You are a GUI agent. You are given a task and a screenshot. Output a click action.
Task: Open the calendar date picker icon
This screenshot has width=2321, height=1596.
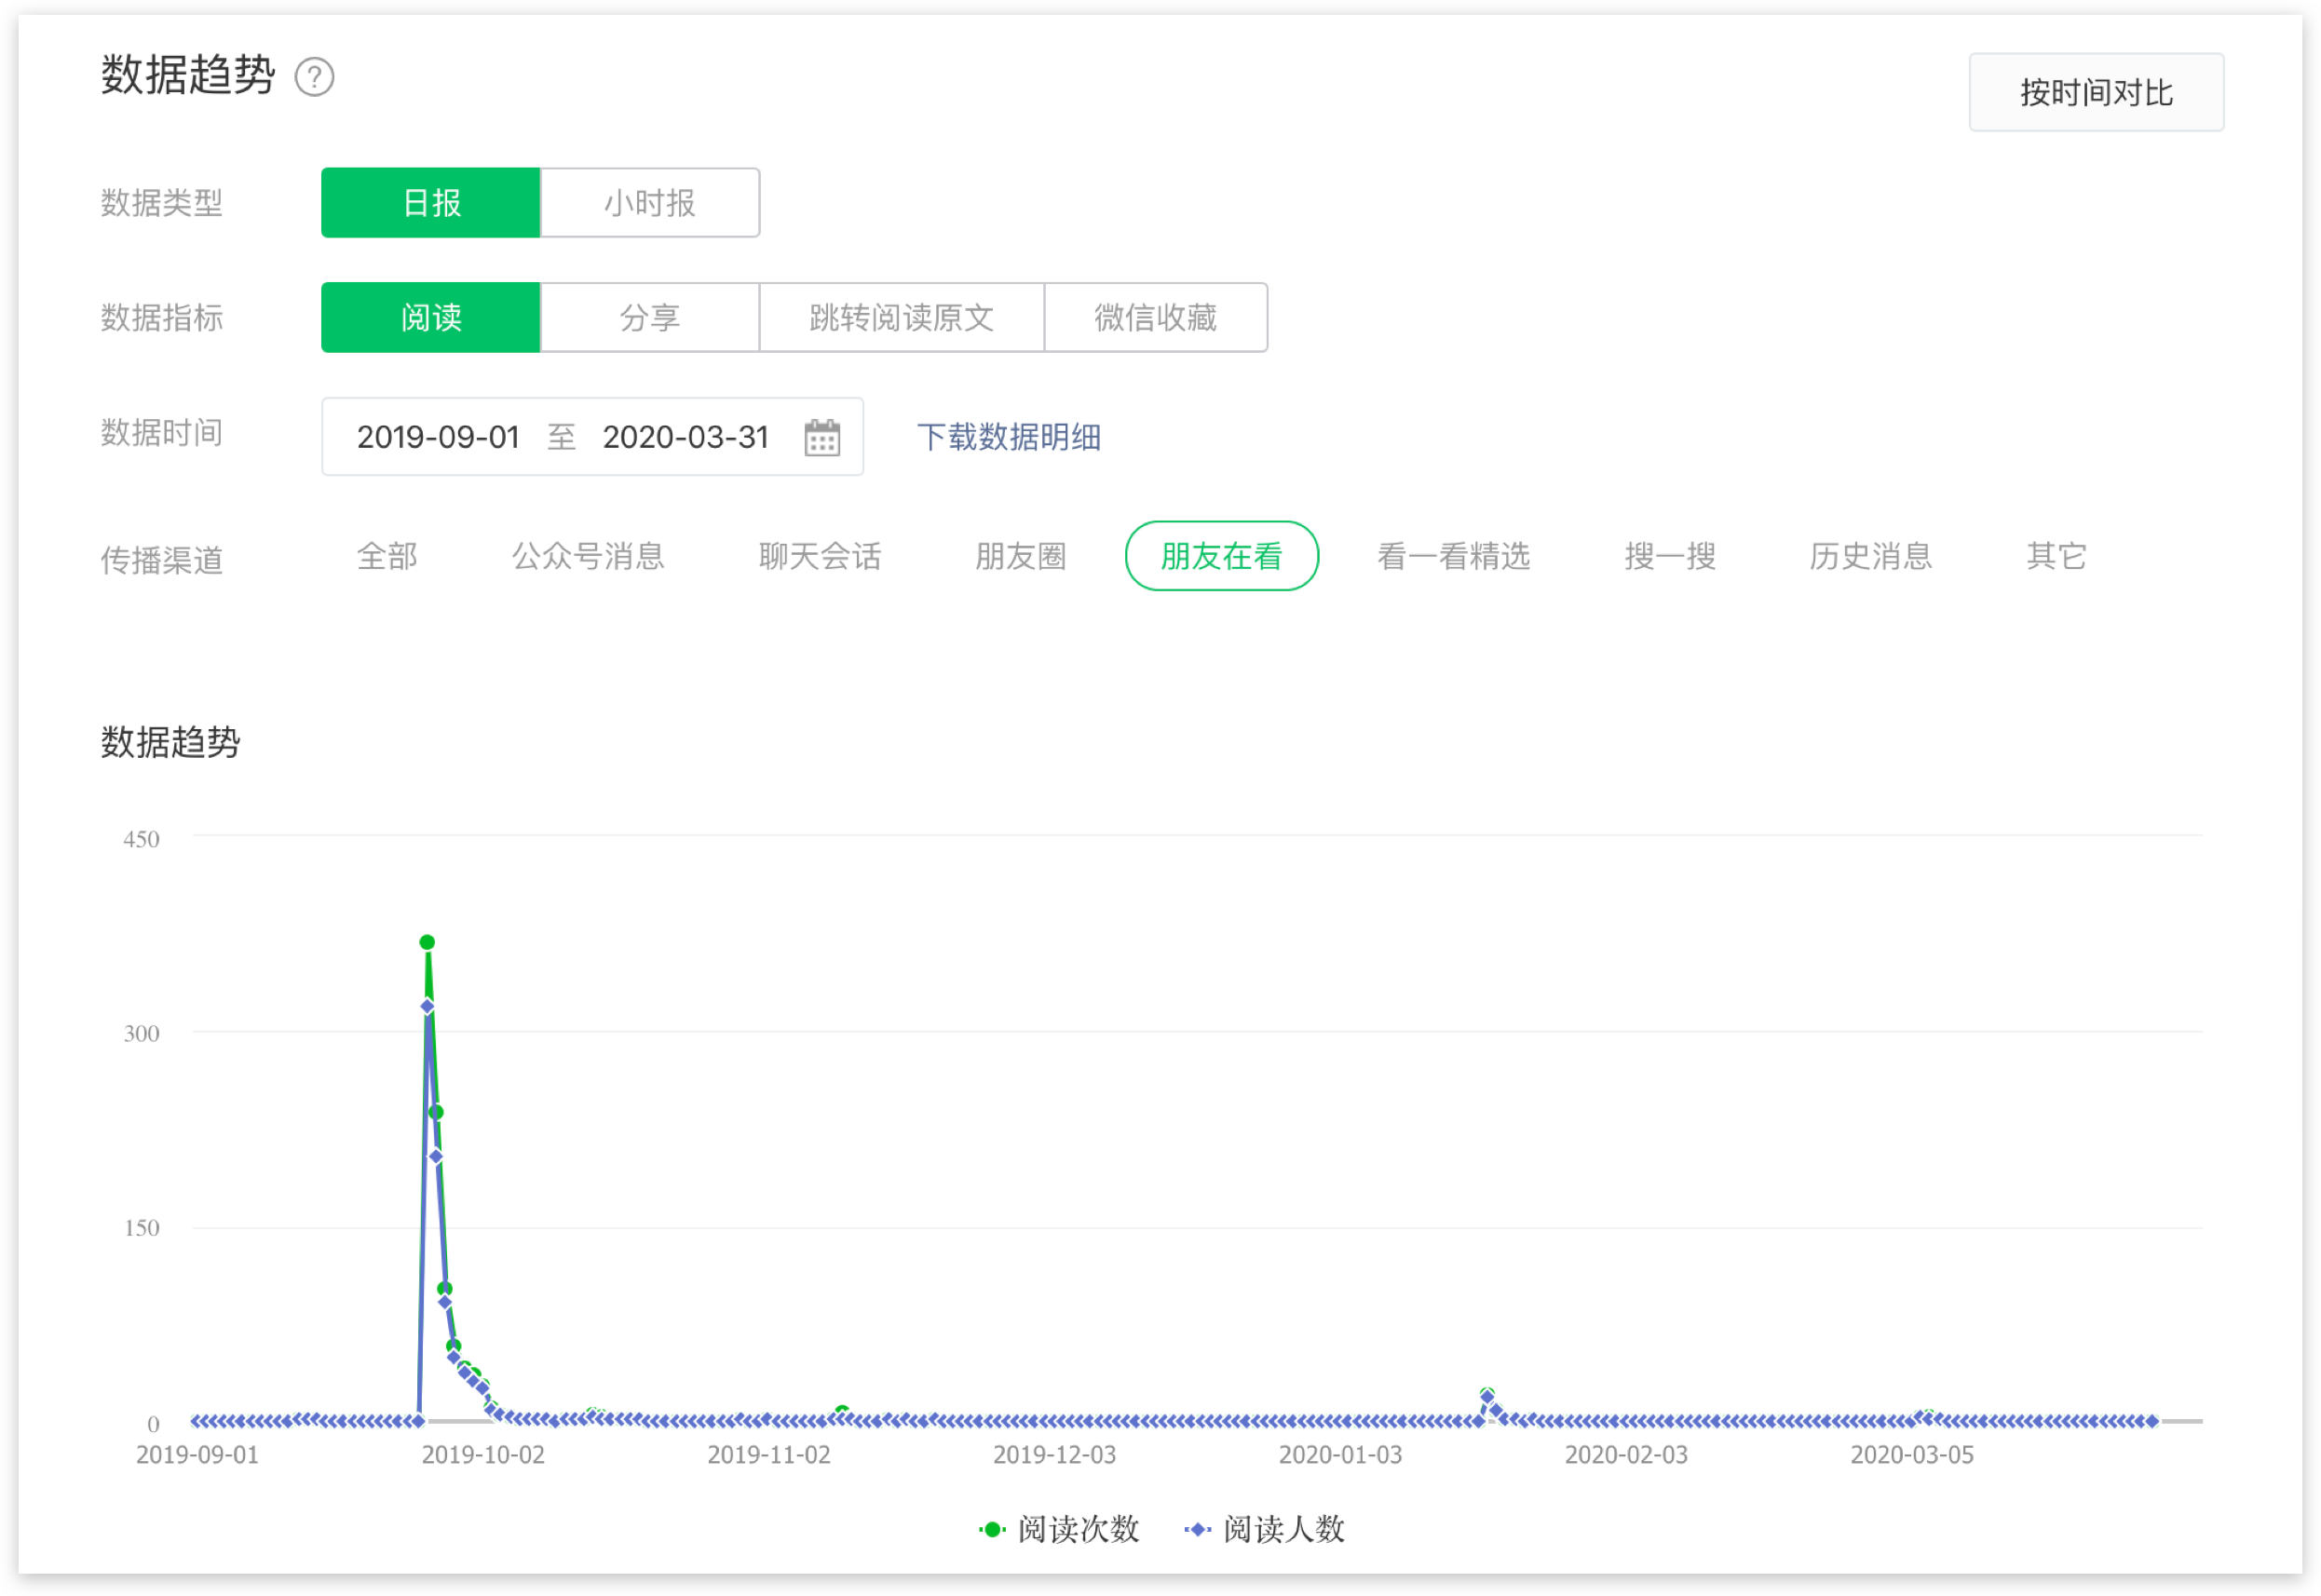(822, 437)
